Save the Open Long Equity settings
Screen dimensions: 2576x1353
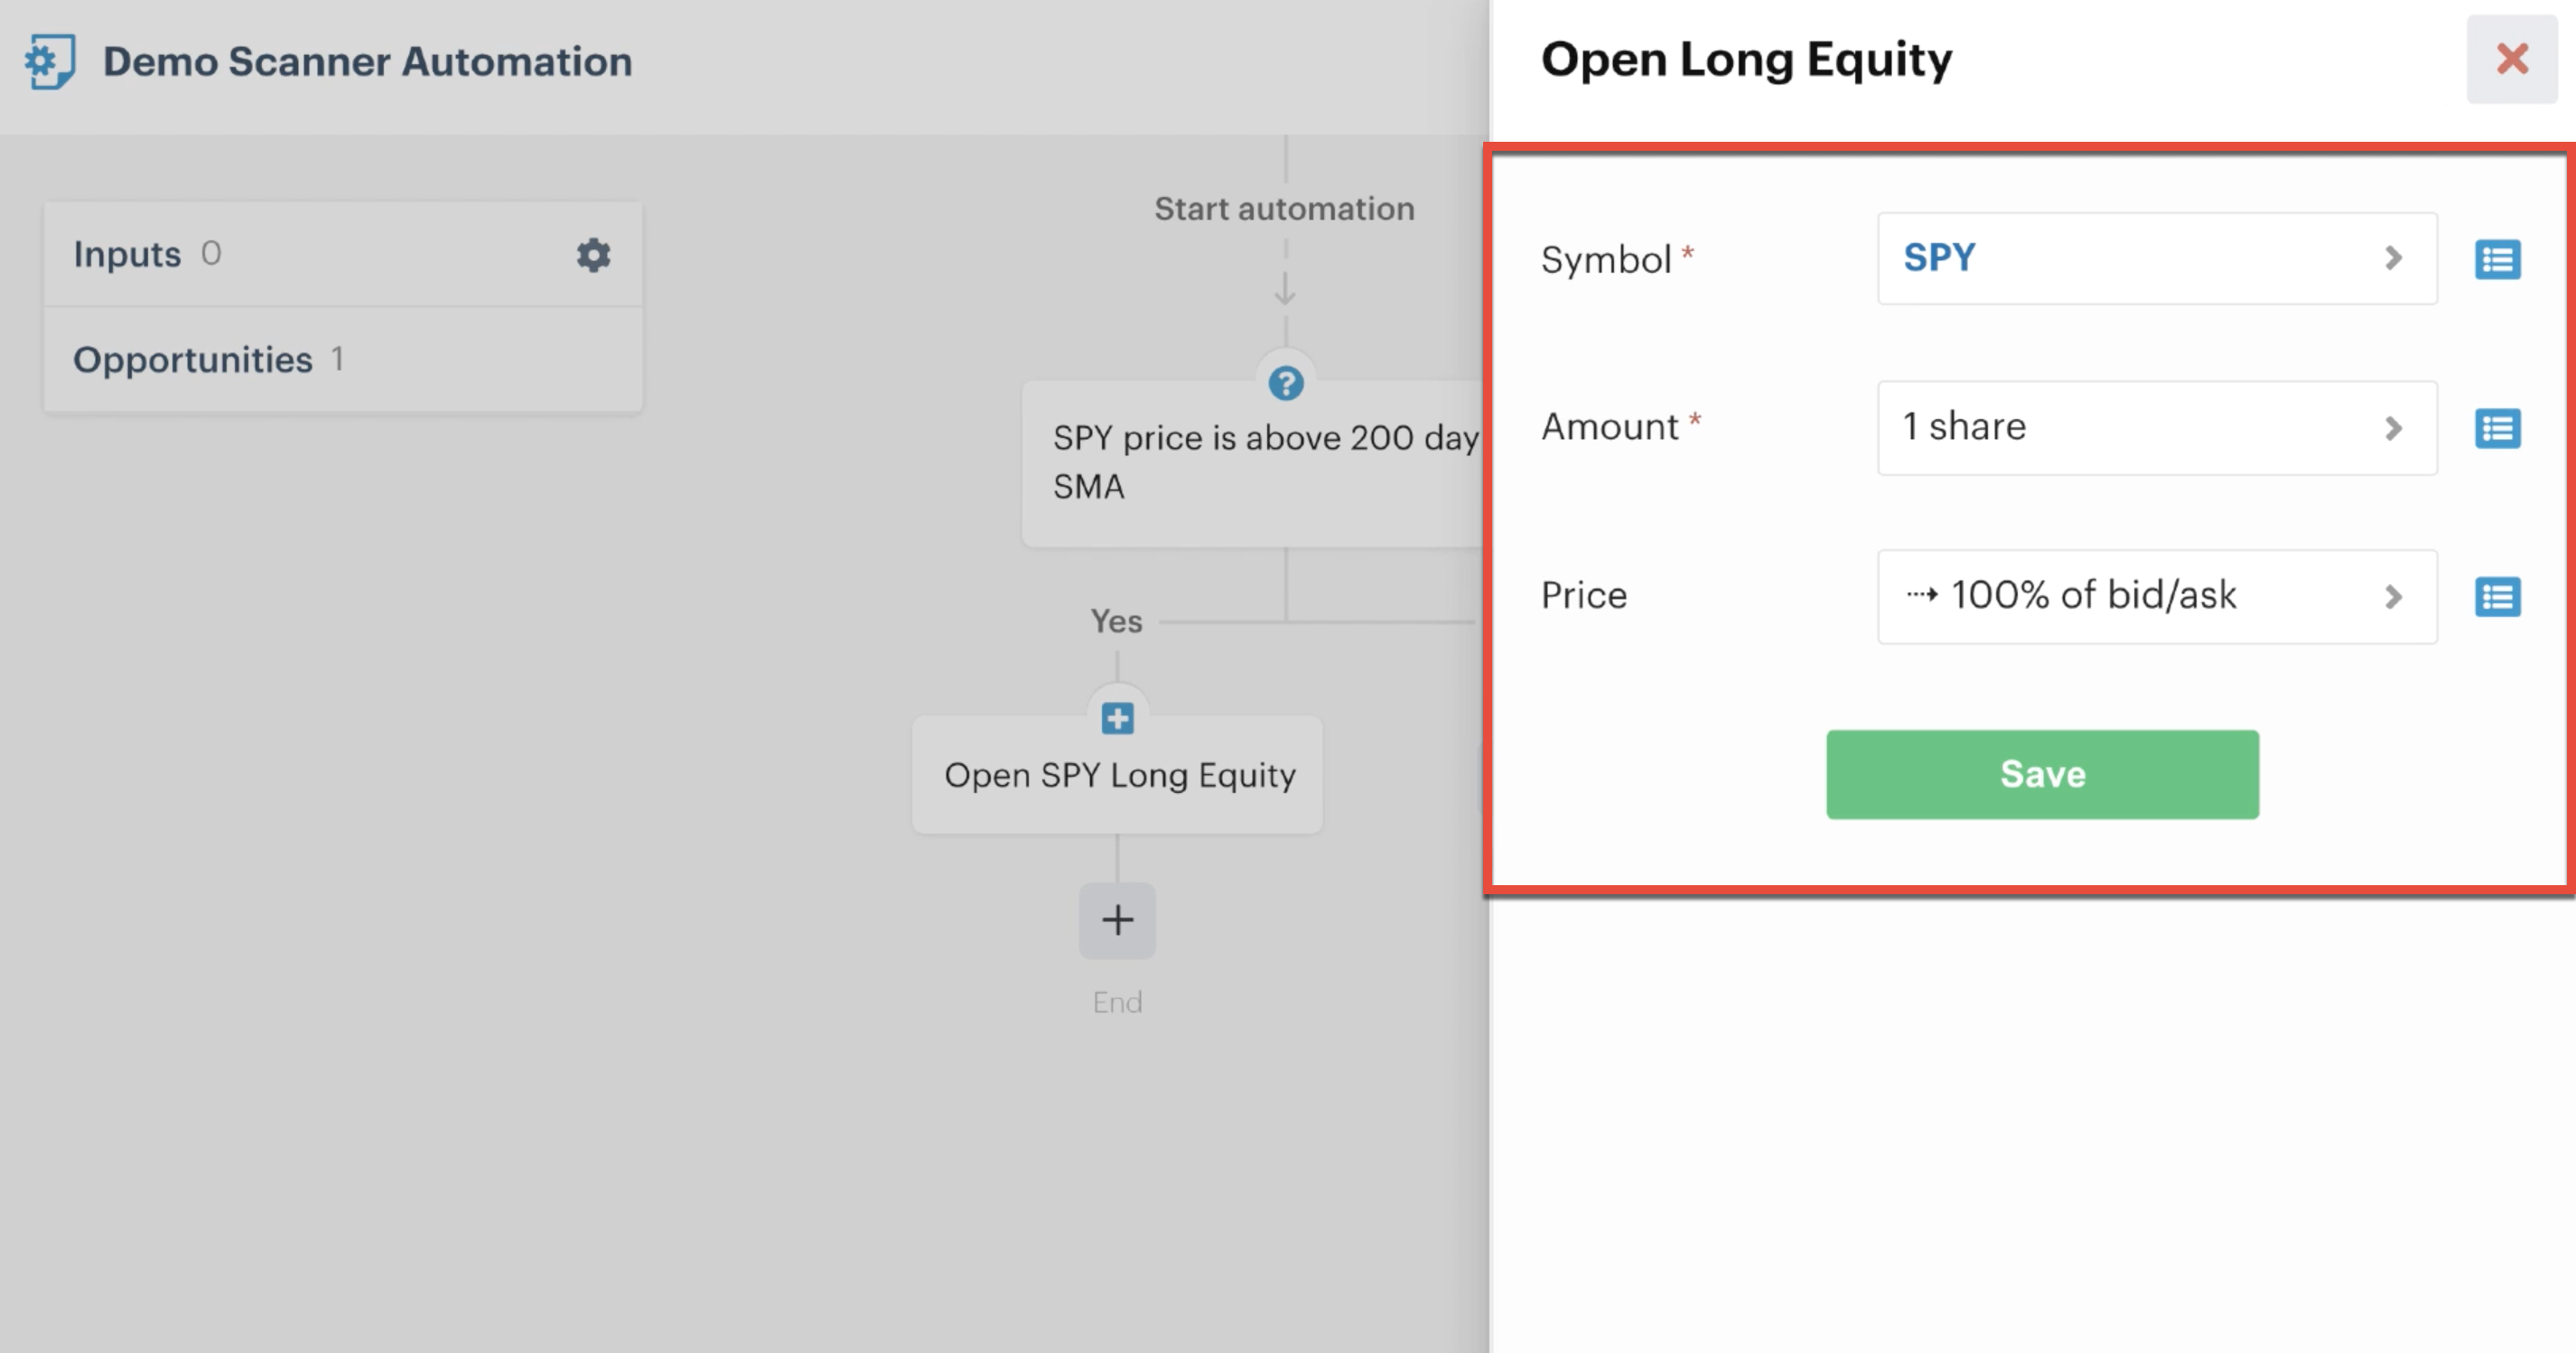(x=2042, y=774)
